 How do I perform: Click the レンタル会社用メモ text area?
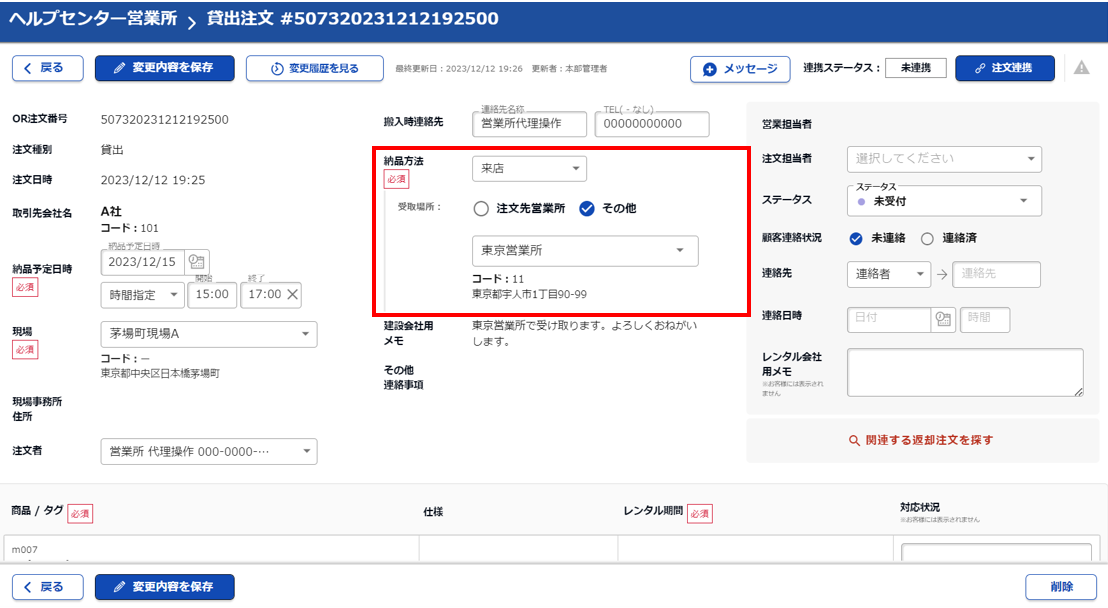pyautogui.click(x=964, y=372)
